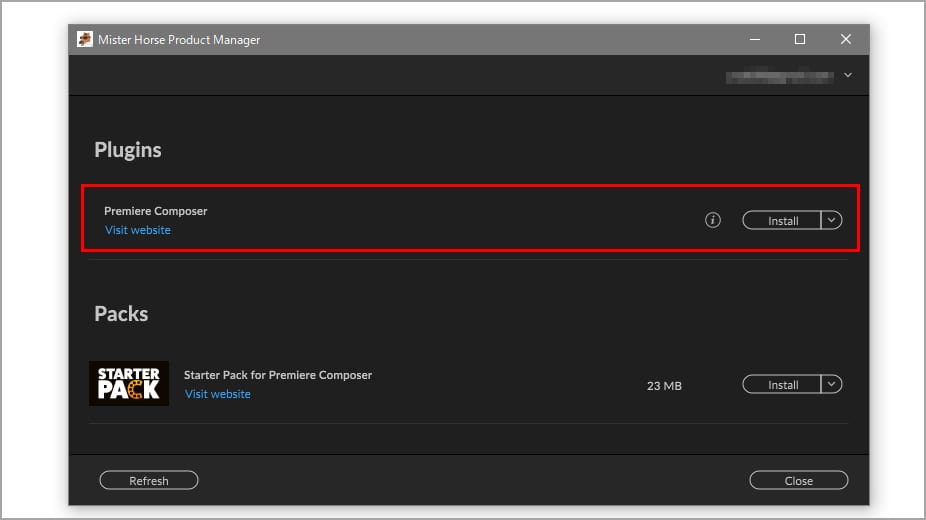The height and width of the screenshot is (520, 926).
Task: Select the Starter Pack for Premiere Composer title
Action: pos(278,375)
